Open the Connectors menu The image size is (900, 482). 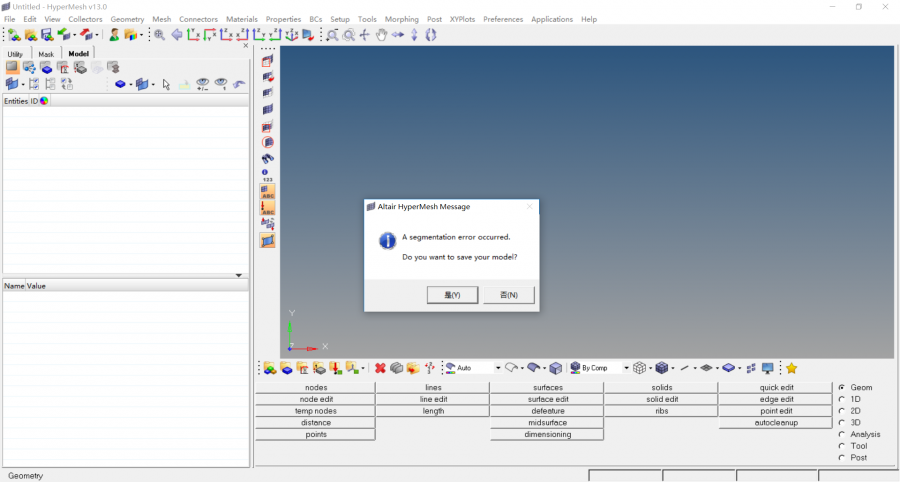point(199,19)
